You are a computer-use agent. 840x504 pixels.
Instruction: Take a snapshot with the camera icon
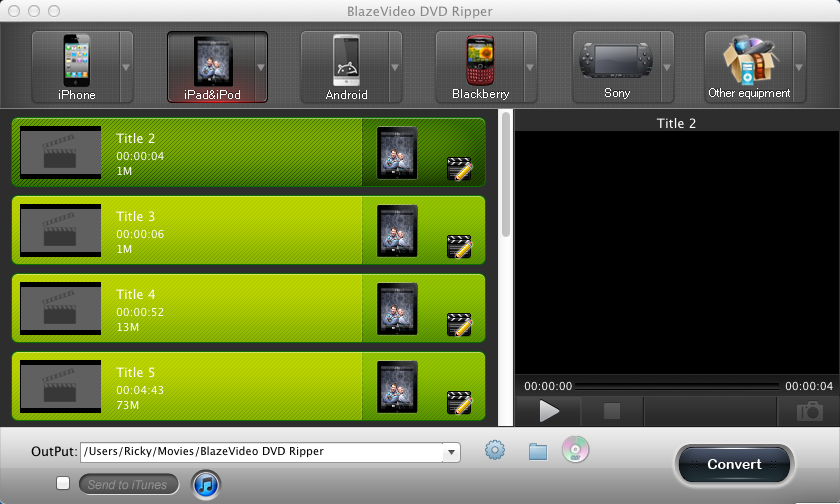coord(809,411)
